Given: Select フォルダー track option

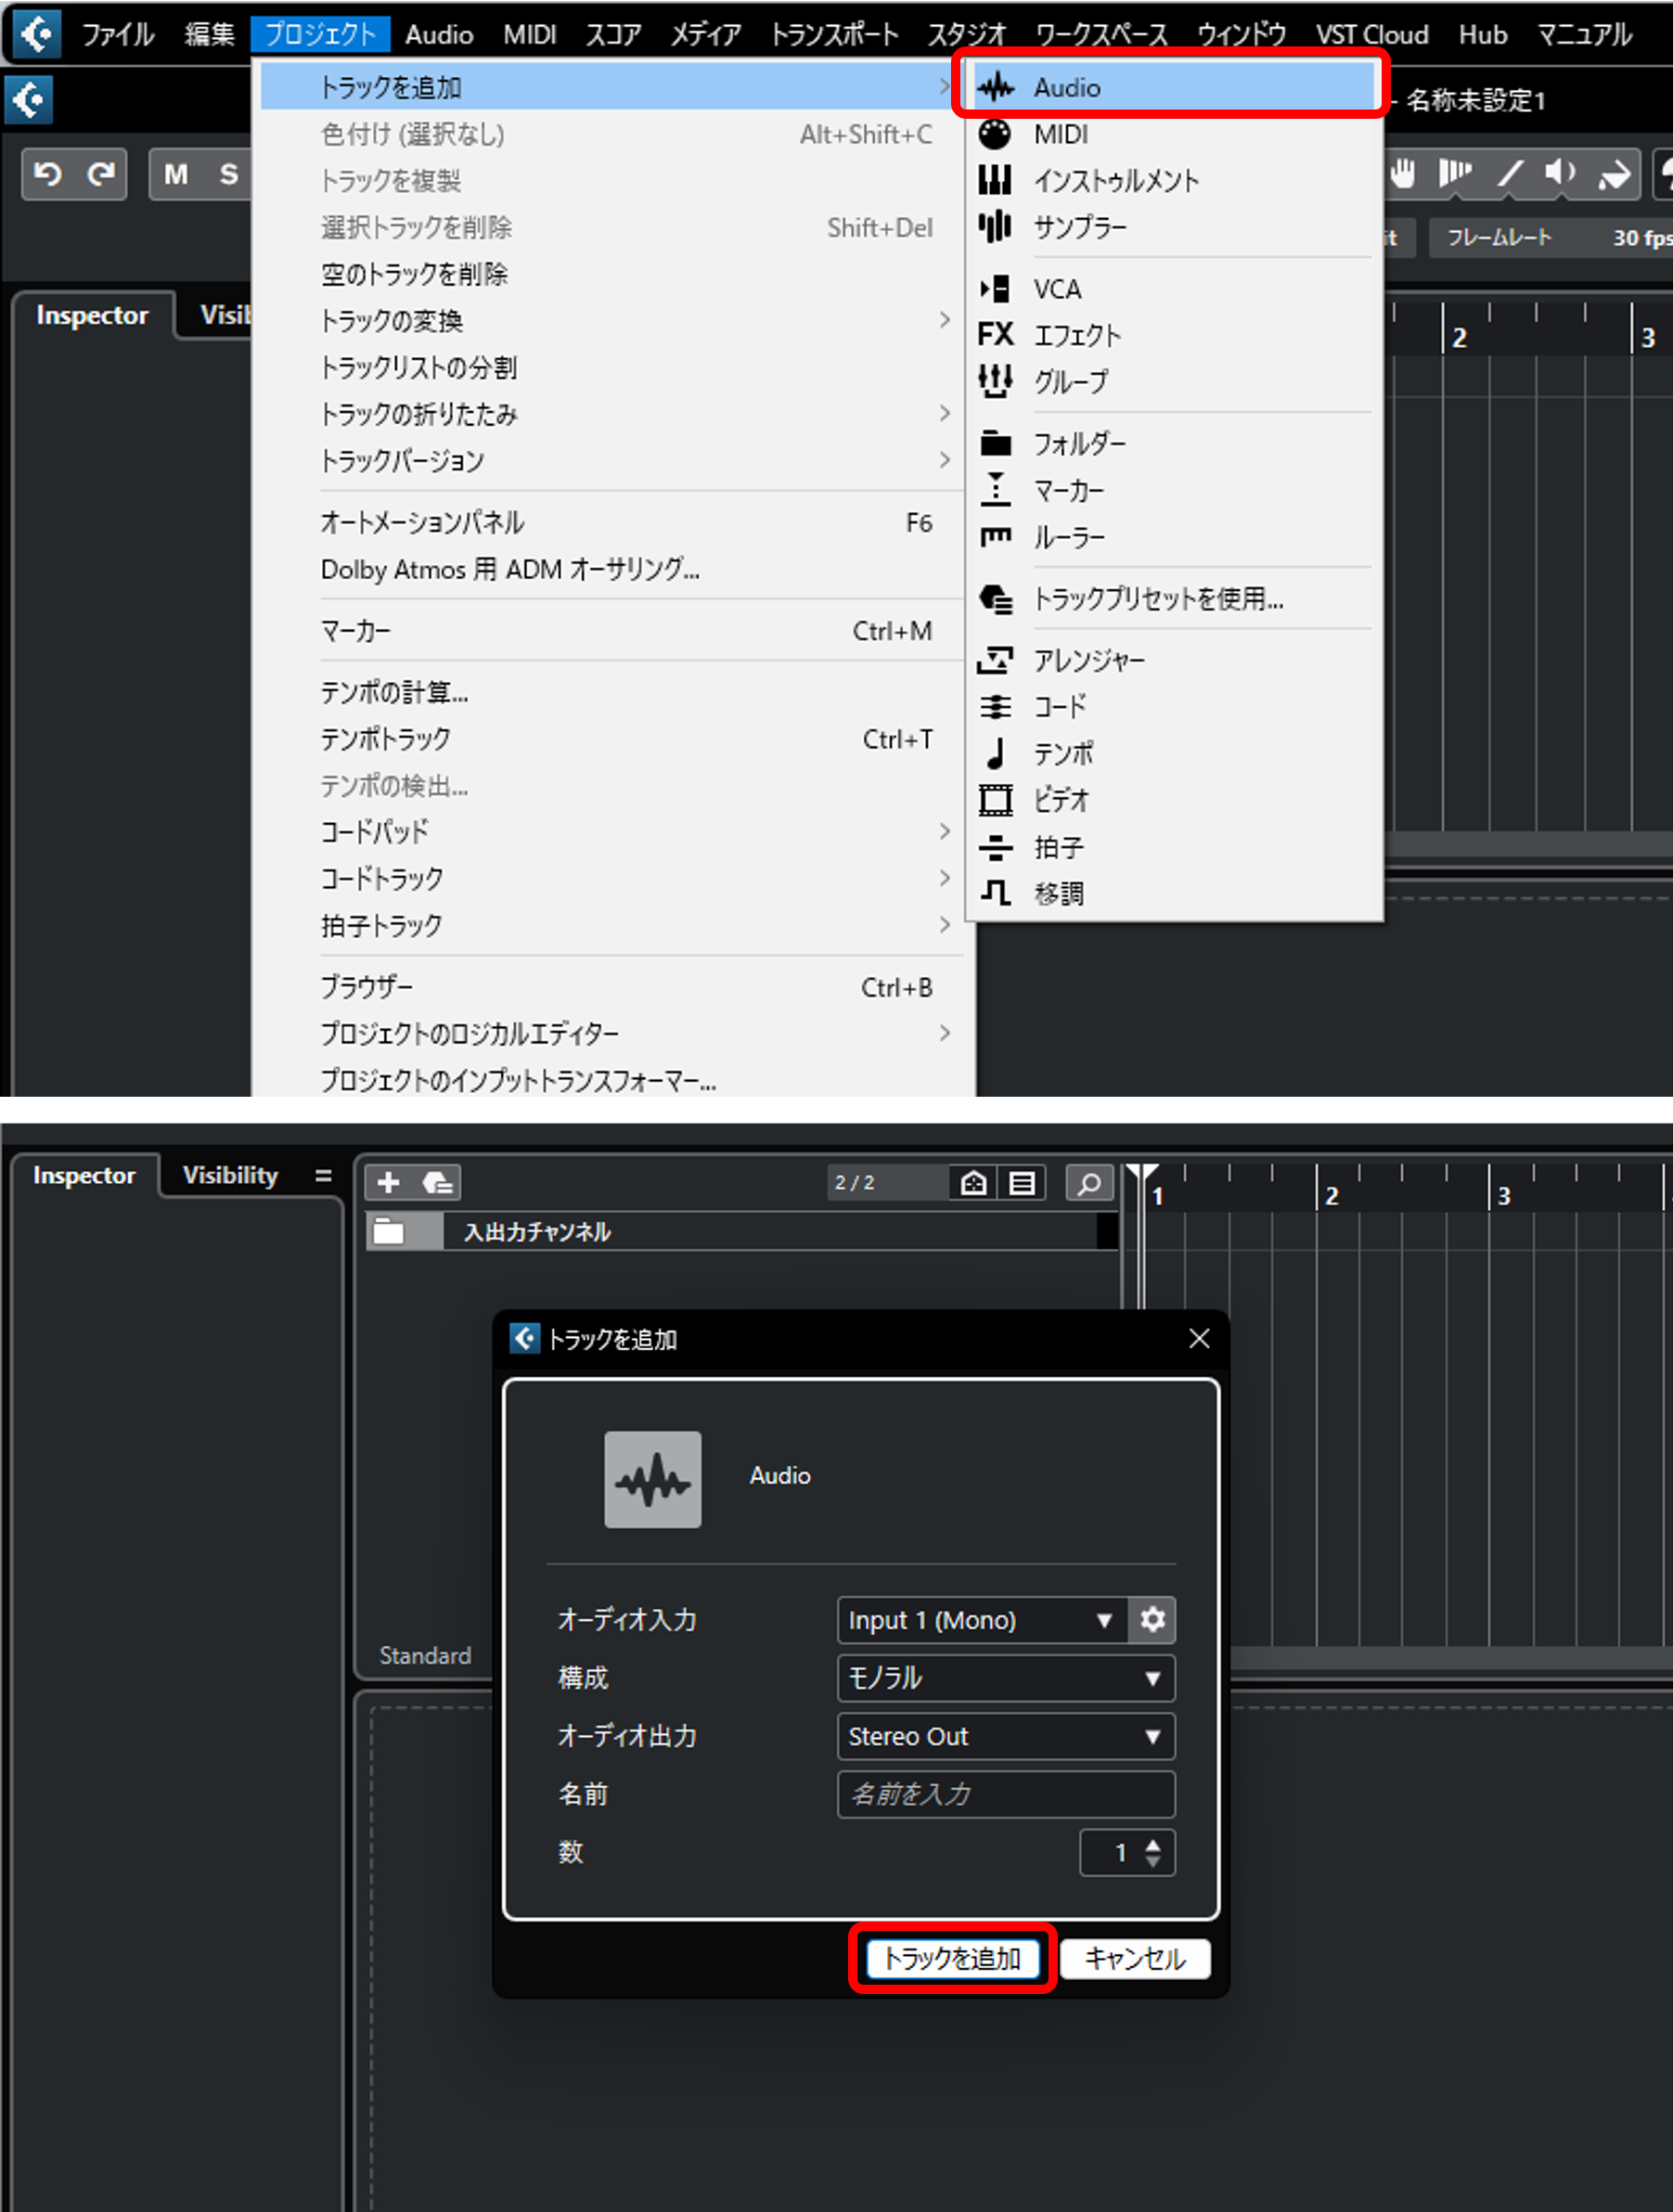Looking at the screenshot, I should click(1172, 443).
